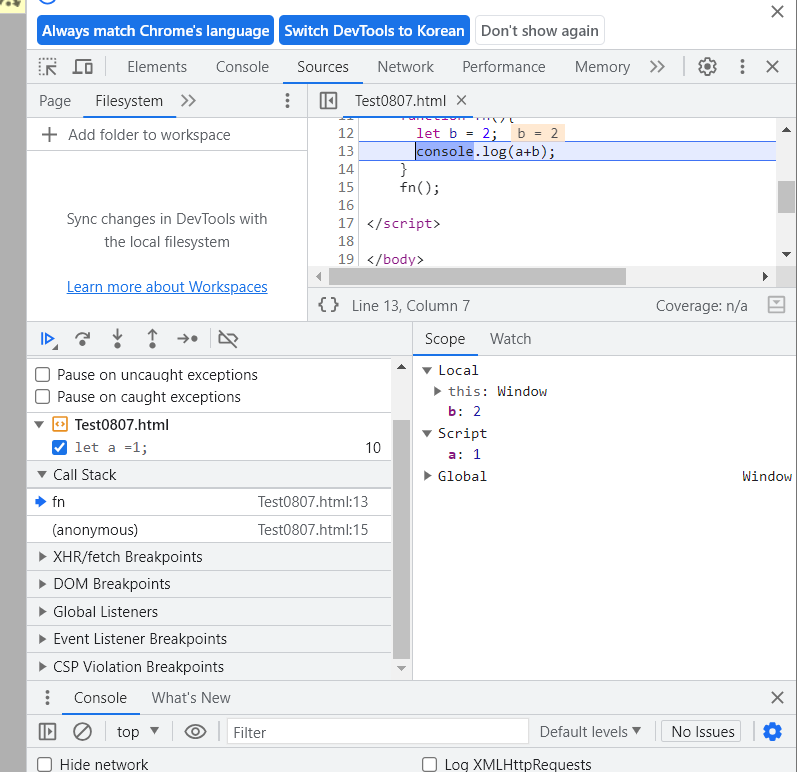Image resolution: width=797 pixels, height=772 pixels.
Task: Open the navigator pane three-dot menu
Action: (x=287, y=101)
